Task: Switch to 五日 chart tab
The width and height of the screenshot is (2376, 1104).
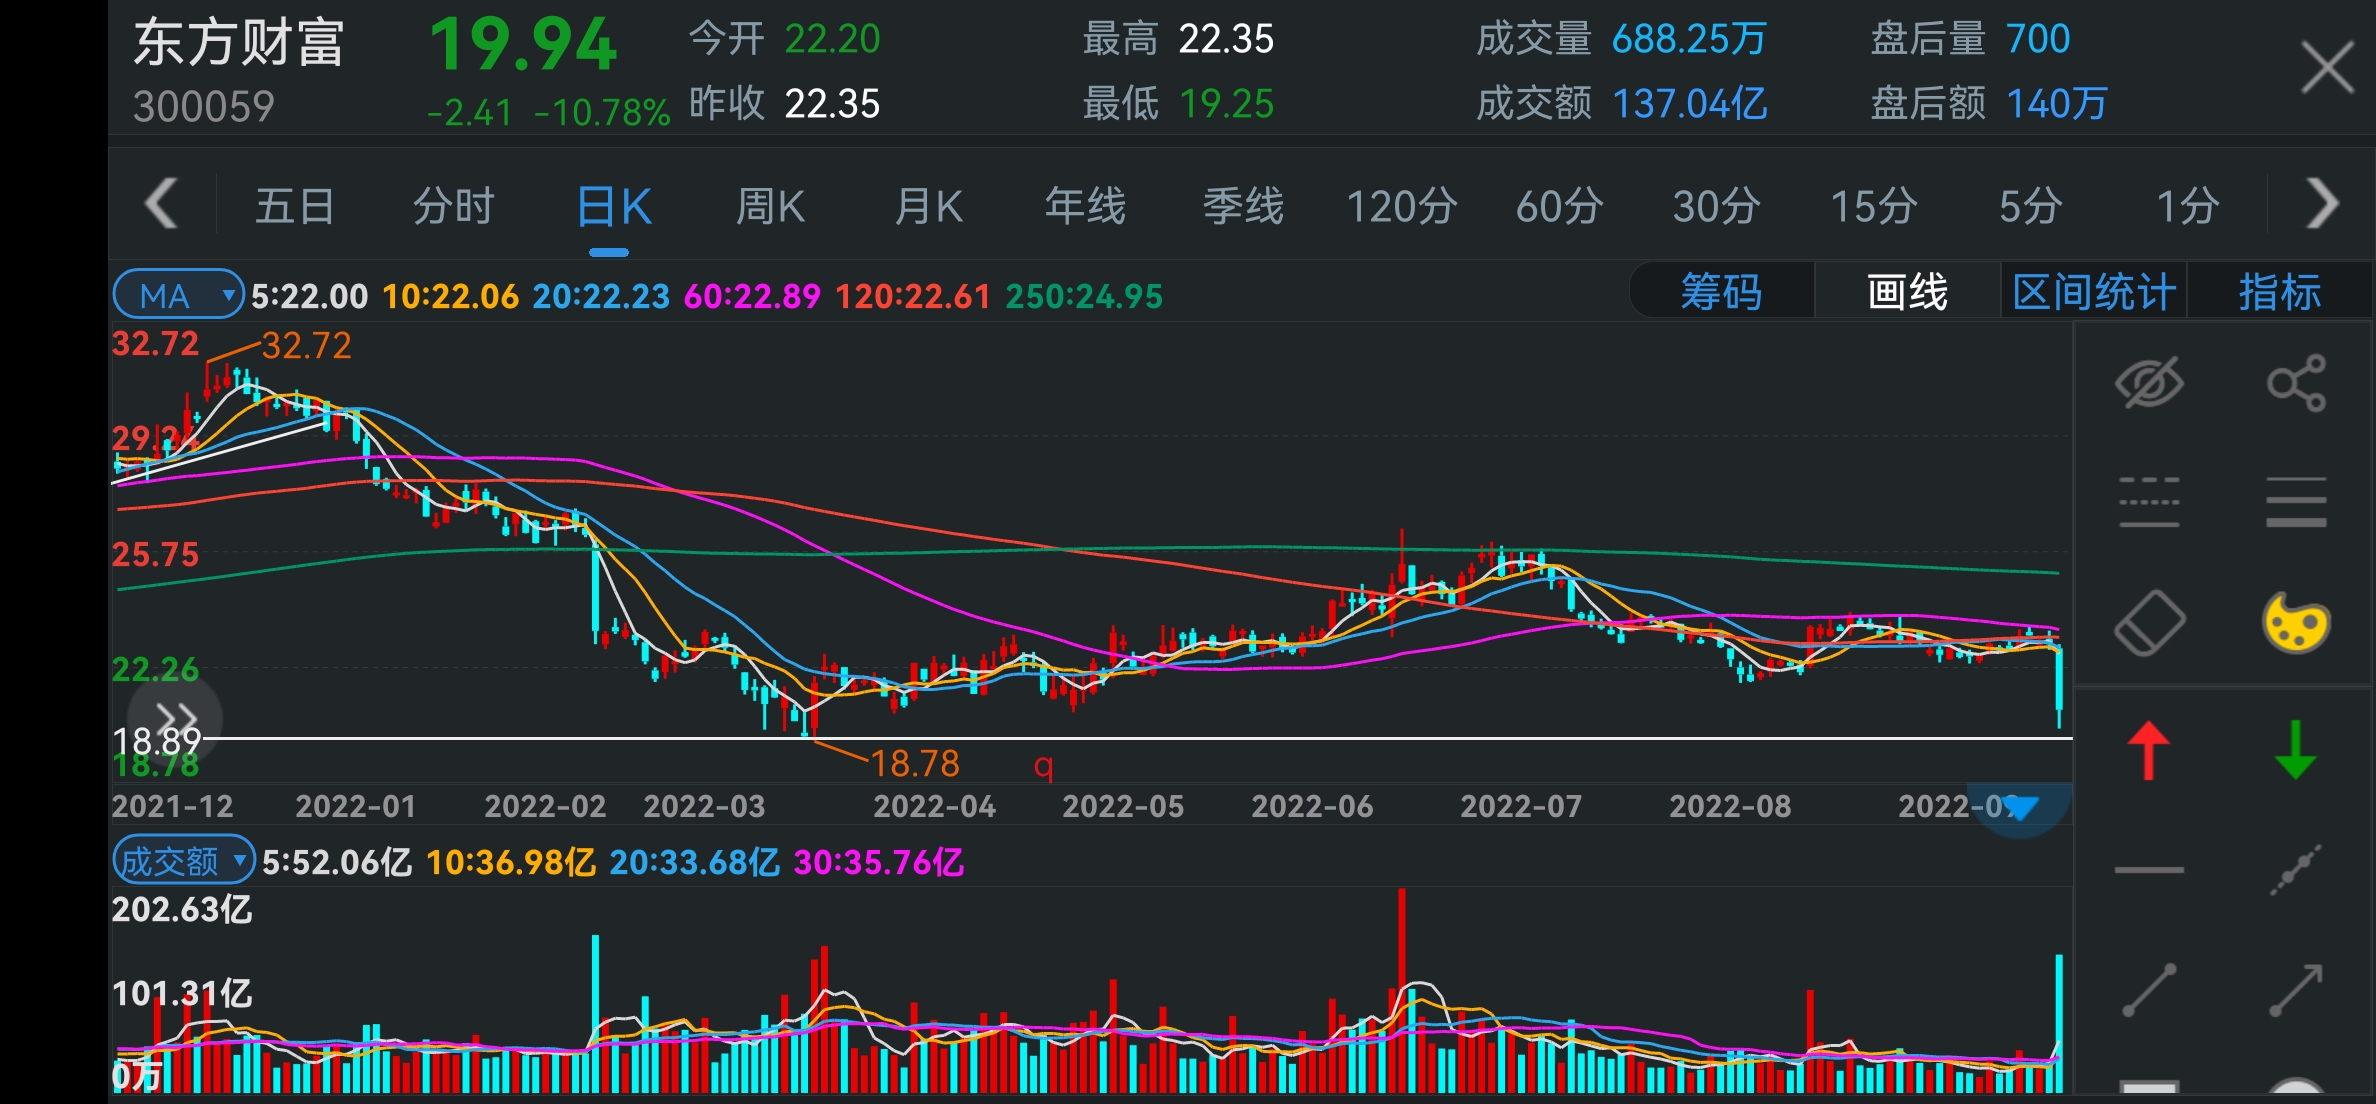Action: click(x=294, y=207)
